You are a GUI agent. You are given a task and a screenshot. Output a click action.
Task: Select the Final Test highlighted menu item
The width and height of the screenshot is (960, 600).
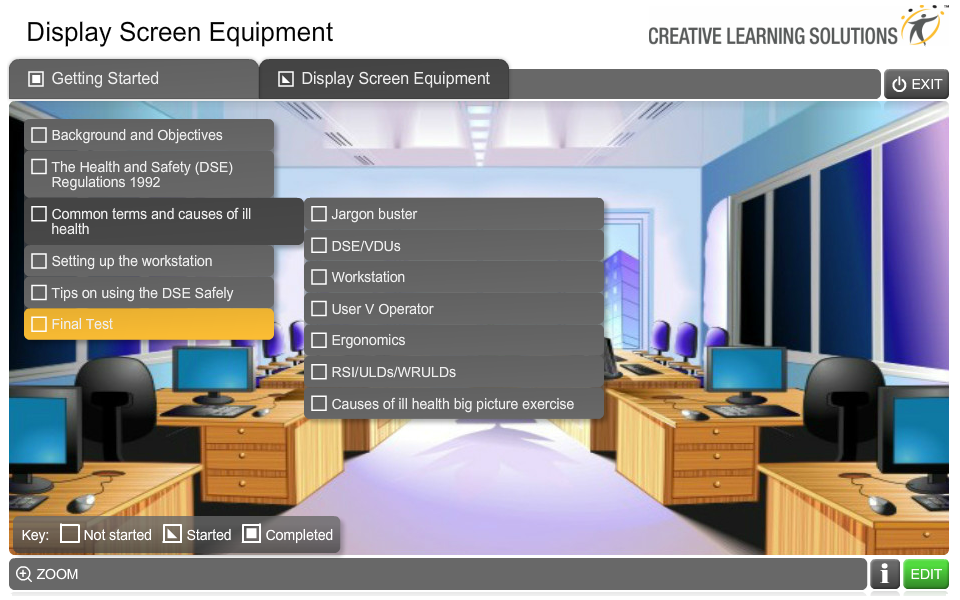click(148, 323)
